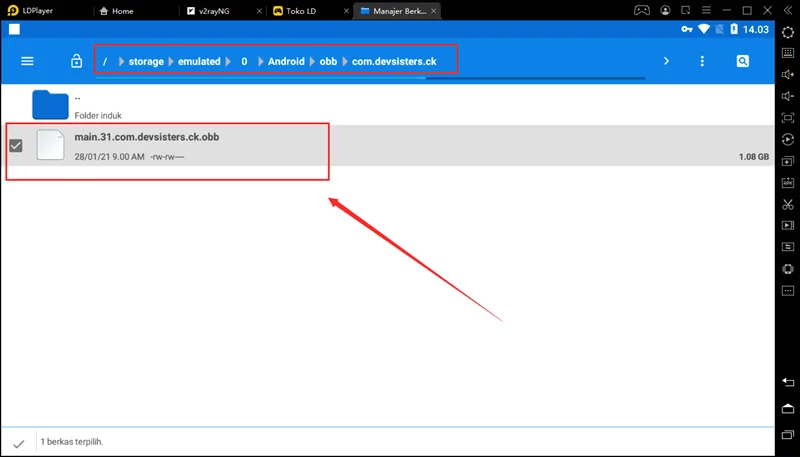Click the battery status icon
Screen dimensions: 800x457
[734, 30]
